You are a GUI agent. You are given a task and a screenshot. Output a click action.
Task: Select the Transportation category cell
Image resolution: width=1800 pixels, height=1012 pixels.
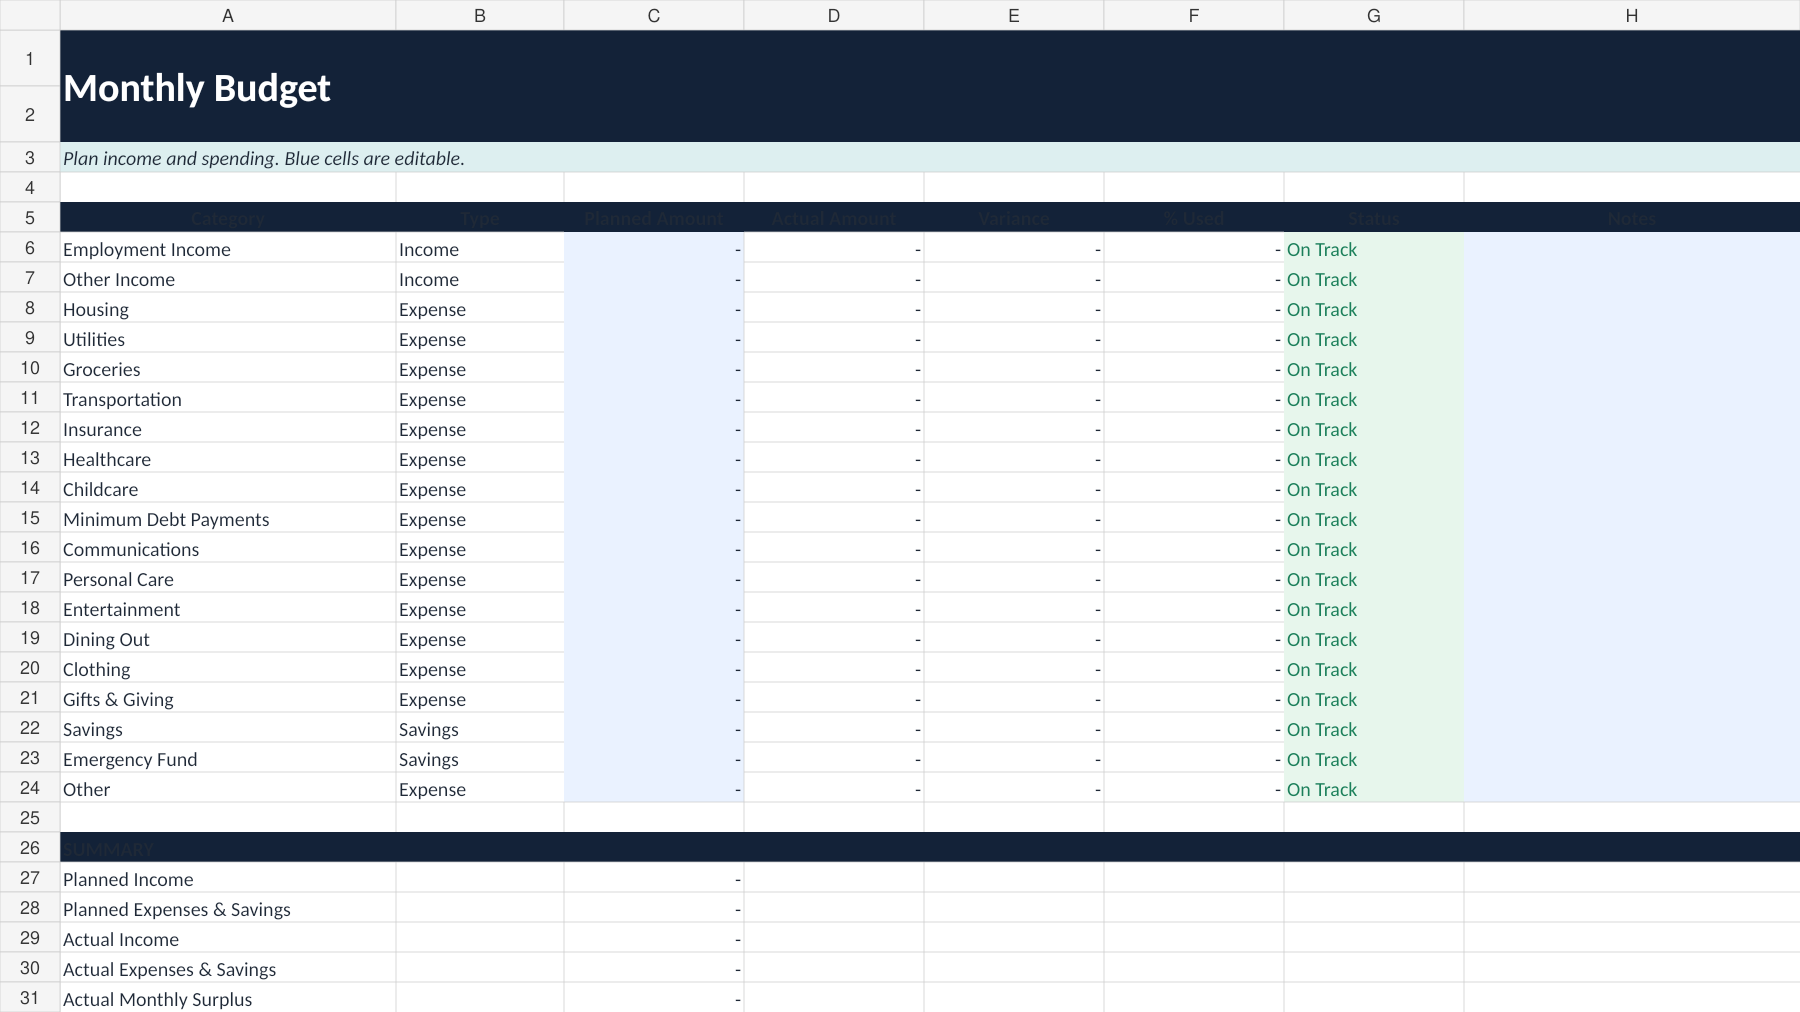tap(228, 398)
